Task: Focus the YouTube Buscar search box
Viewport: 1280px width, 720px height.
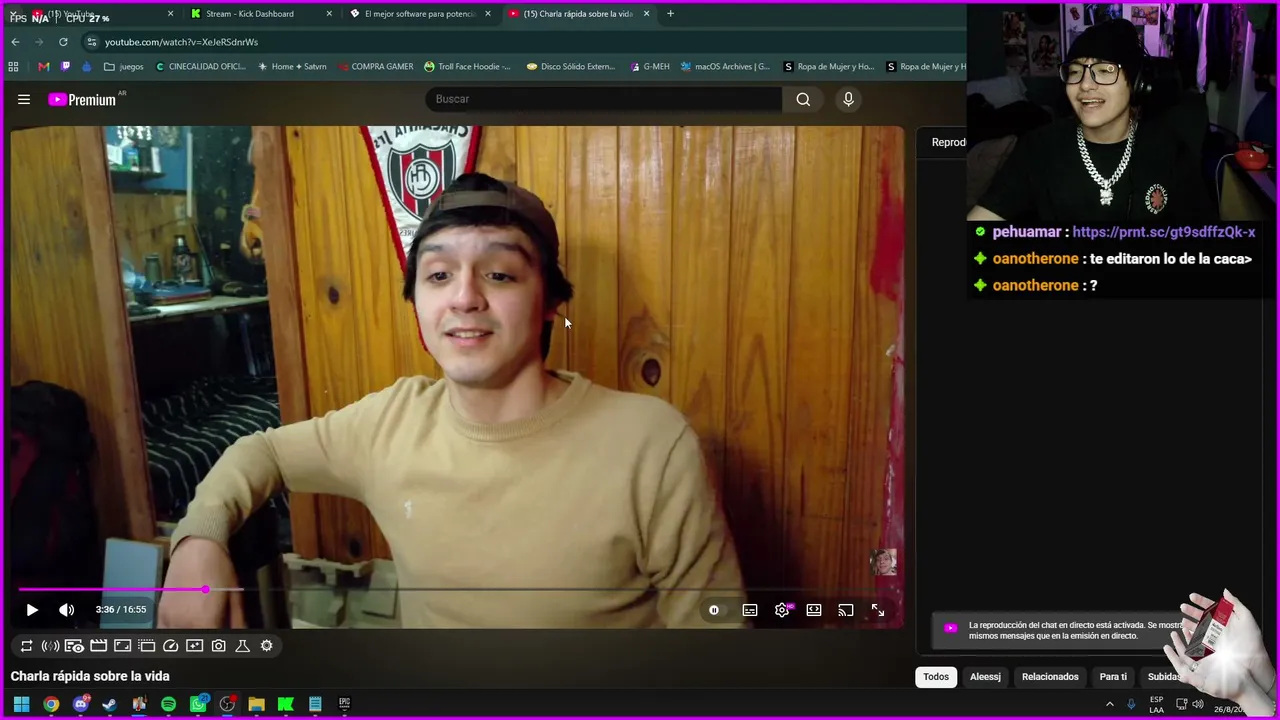Action: pyautogui.click(x=605, y=99)
